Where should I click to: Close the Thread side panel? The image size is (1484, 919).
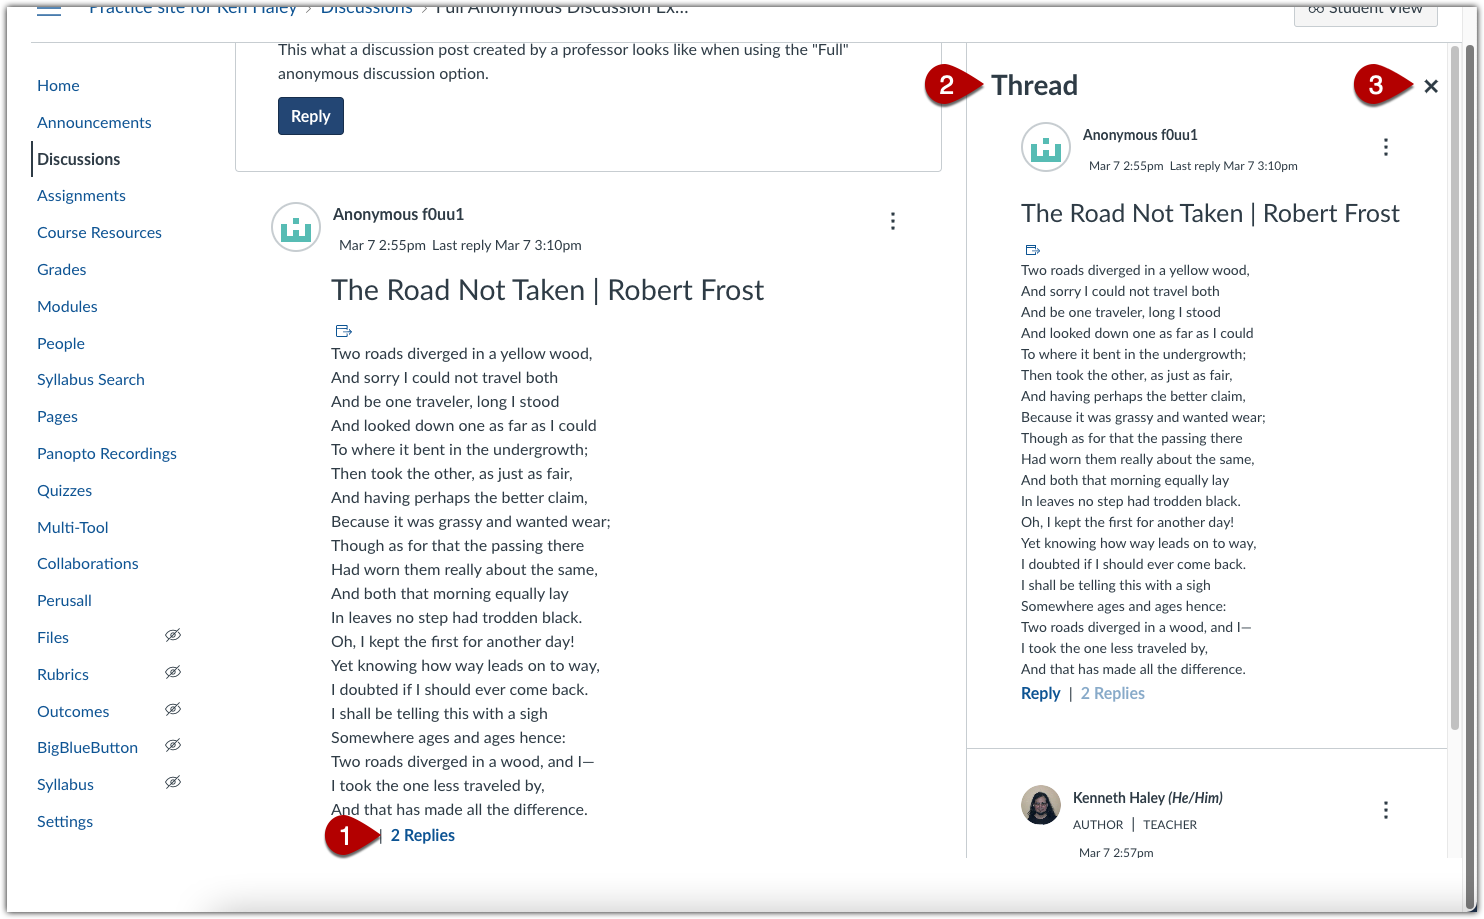click(1431, 86)
